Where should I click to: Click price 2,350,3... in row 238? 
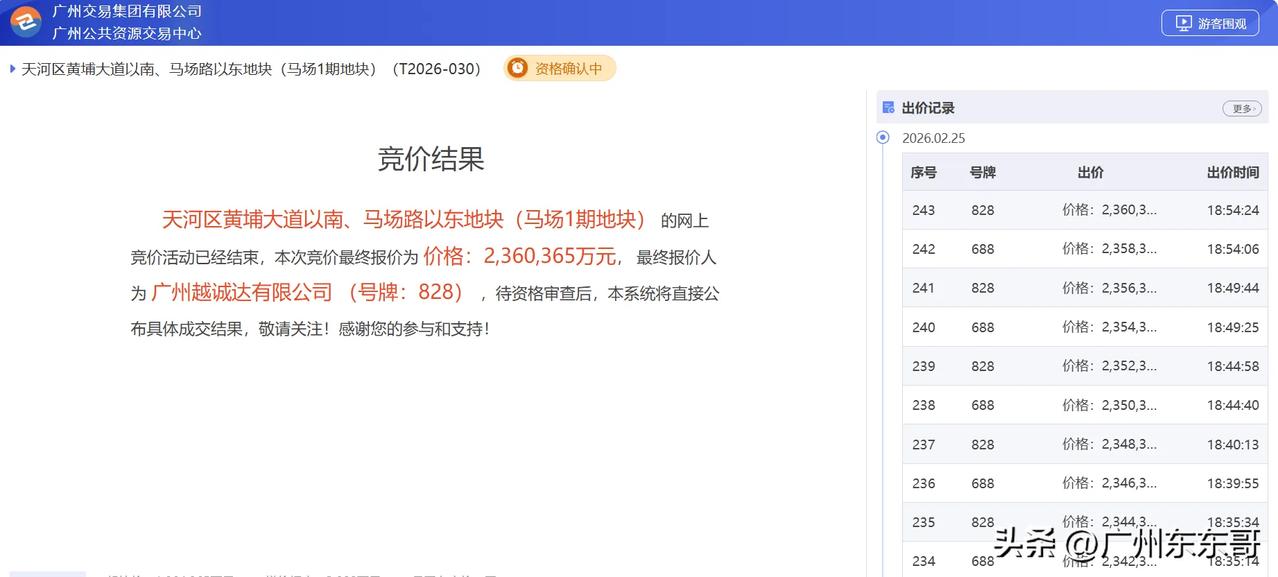click(1109, 405)
